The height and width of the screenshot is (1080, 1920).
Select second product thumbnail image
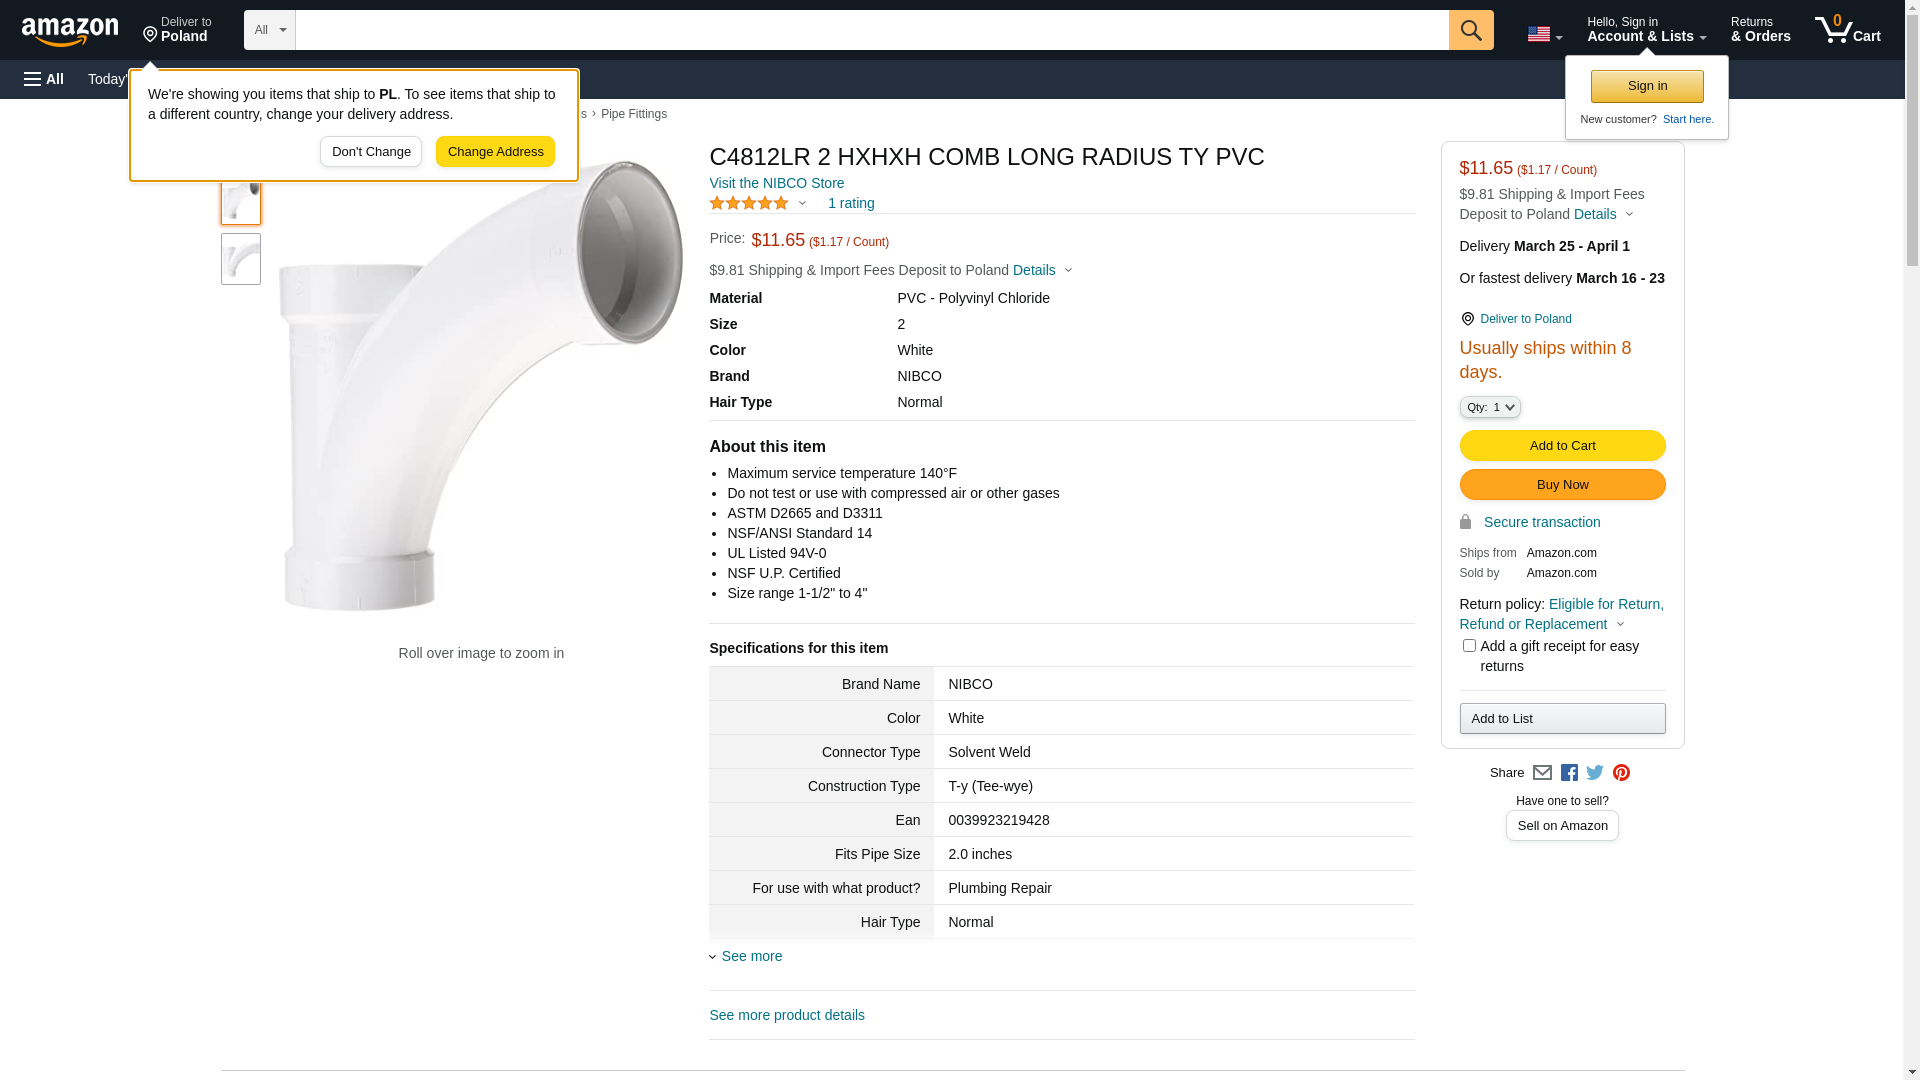pos(241,259)
